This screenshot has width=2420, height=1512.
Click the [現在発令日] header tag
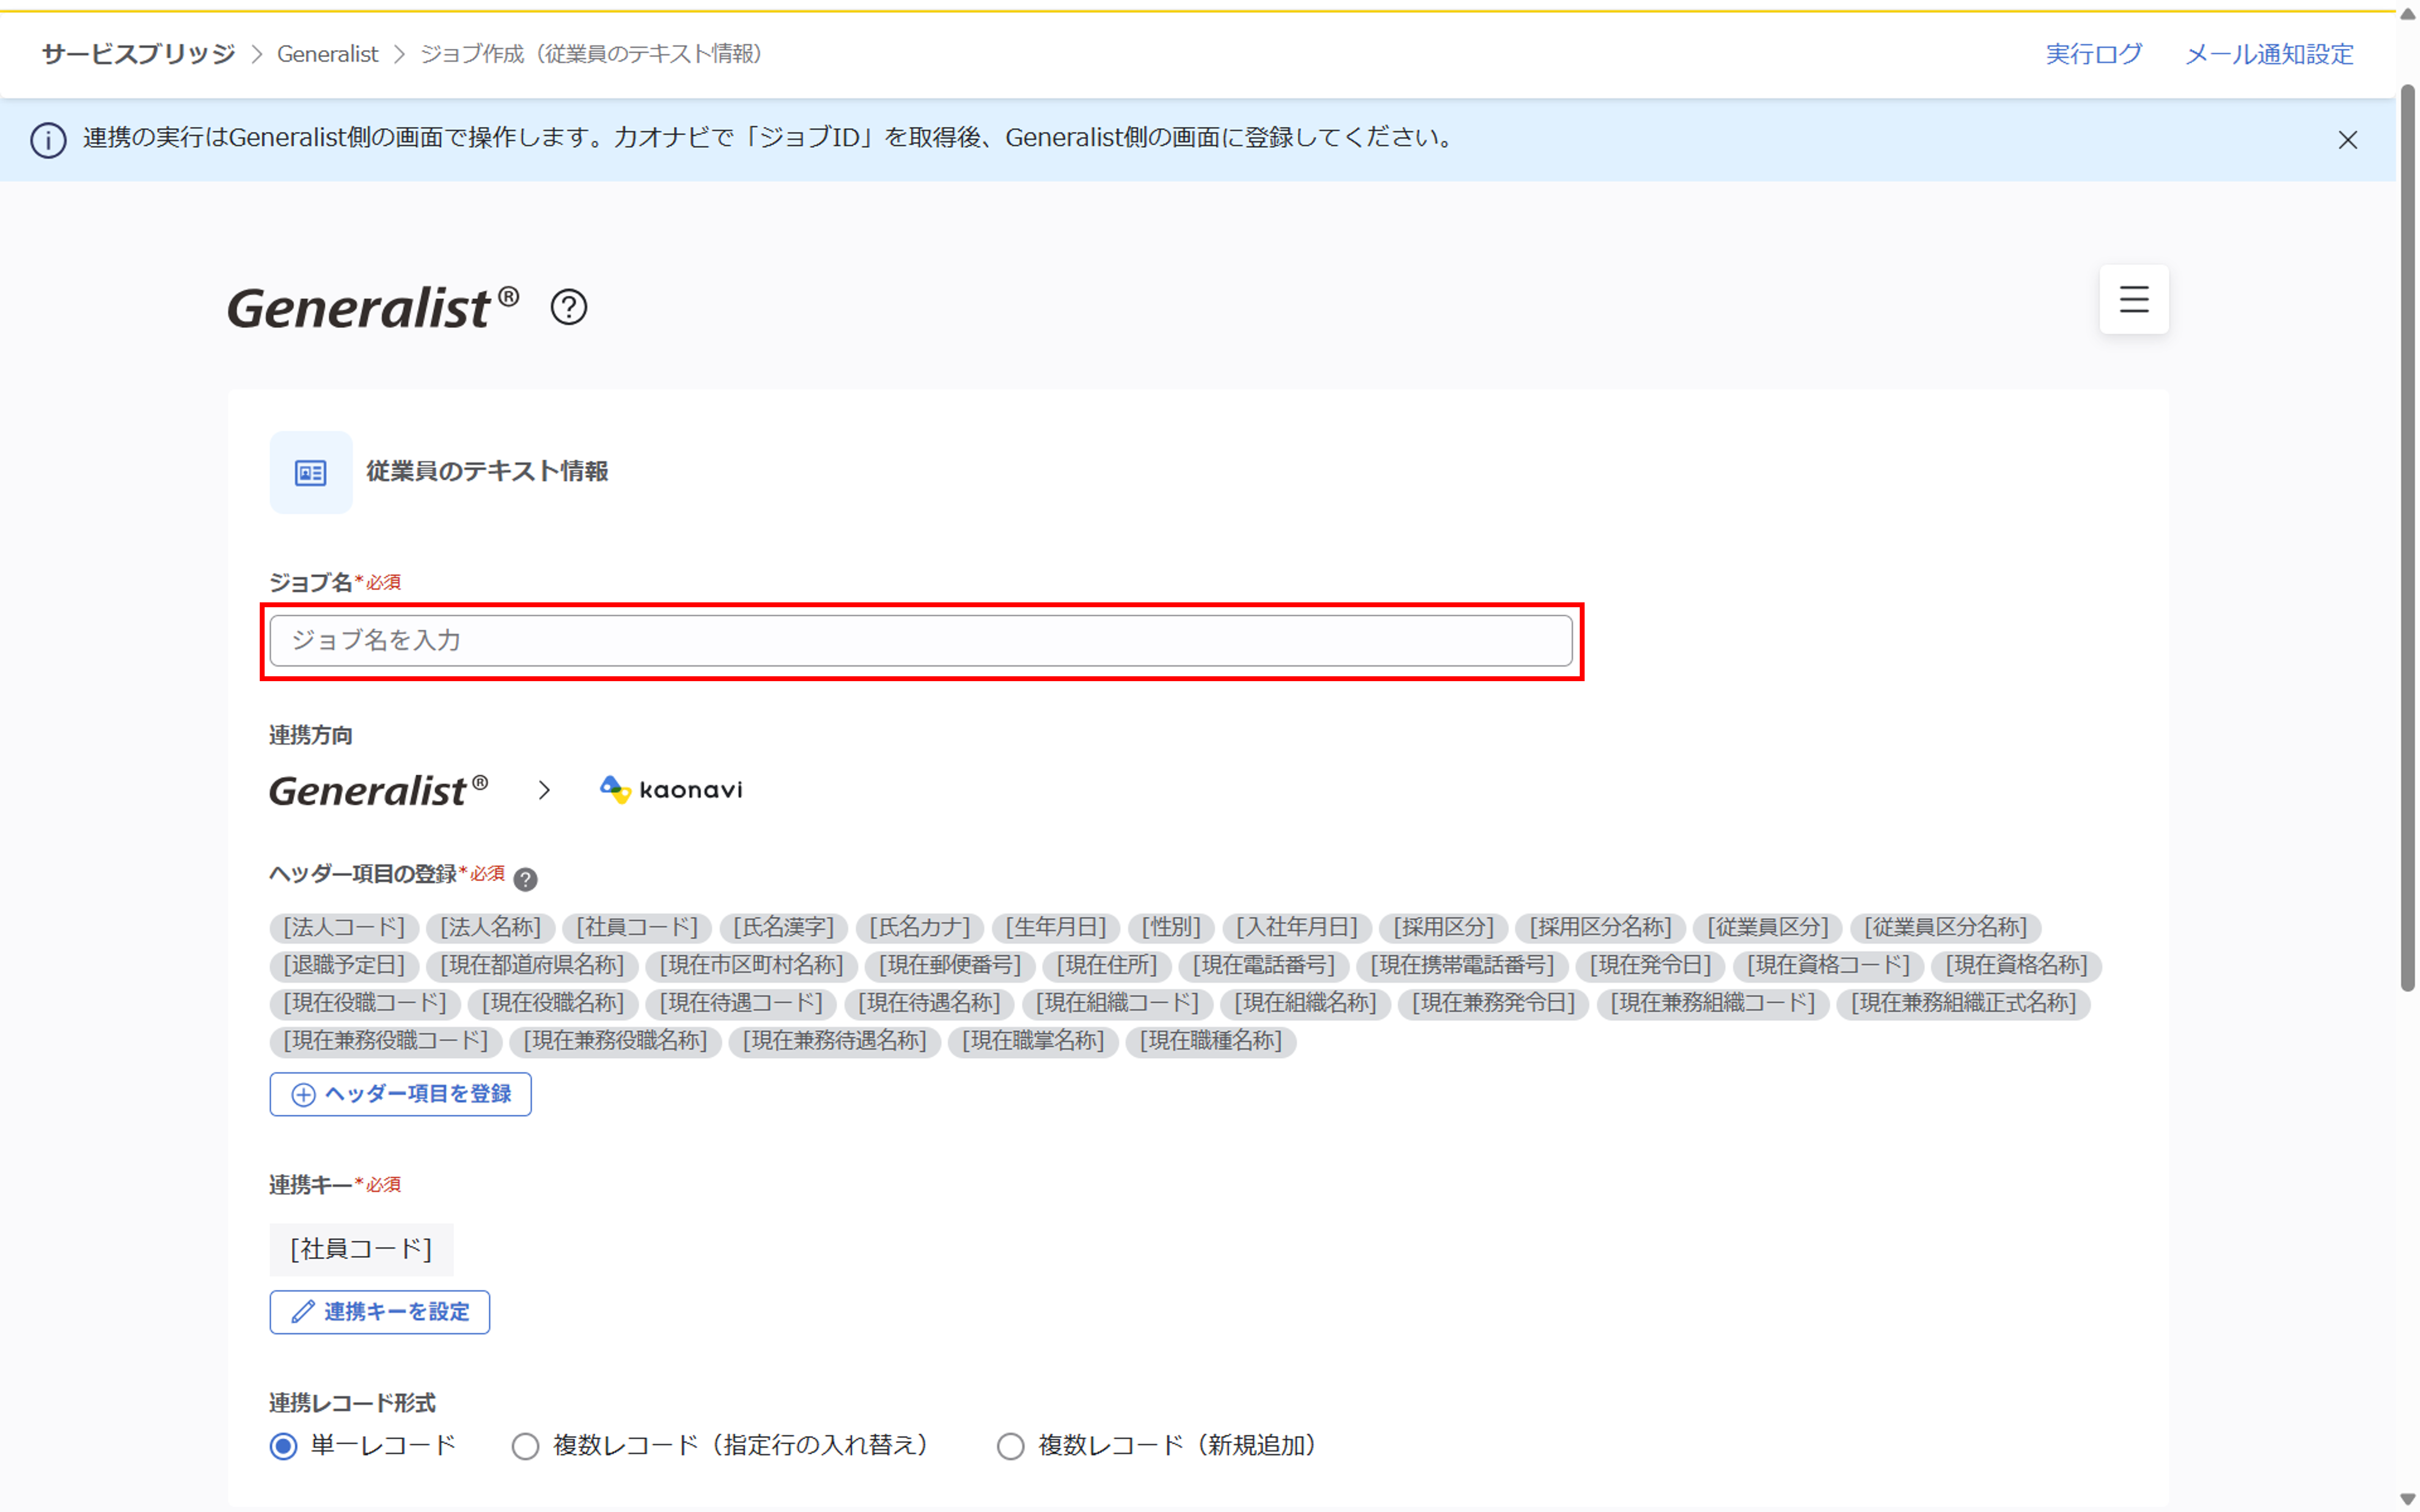(x=1651, y=965)
